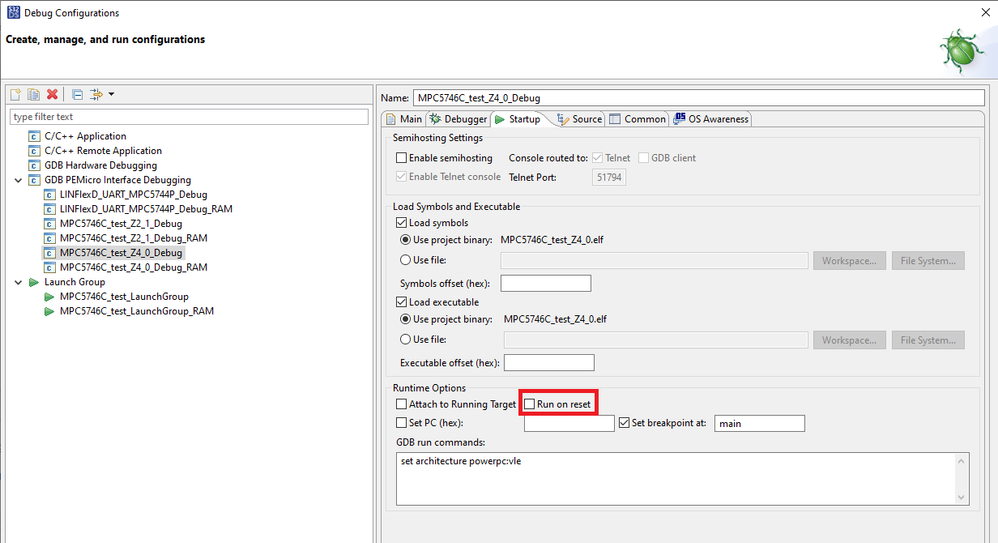Close the Debug Configurations dialog
Screen dimensions: 998x543
985,13
